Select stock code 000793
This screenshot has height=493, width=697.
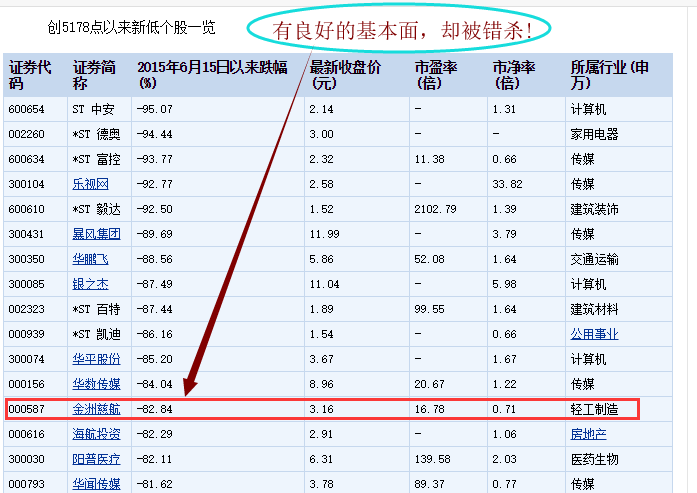26,484
